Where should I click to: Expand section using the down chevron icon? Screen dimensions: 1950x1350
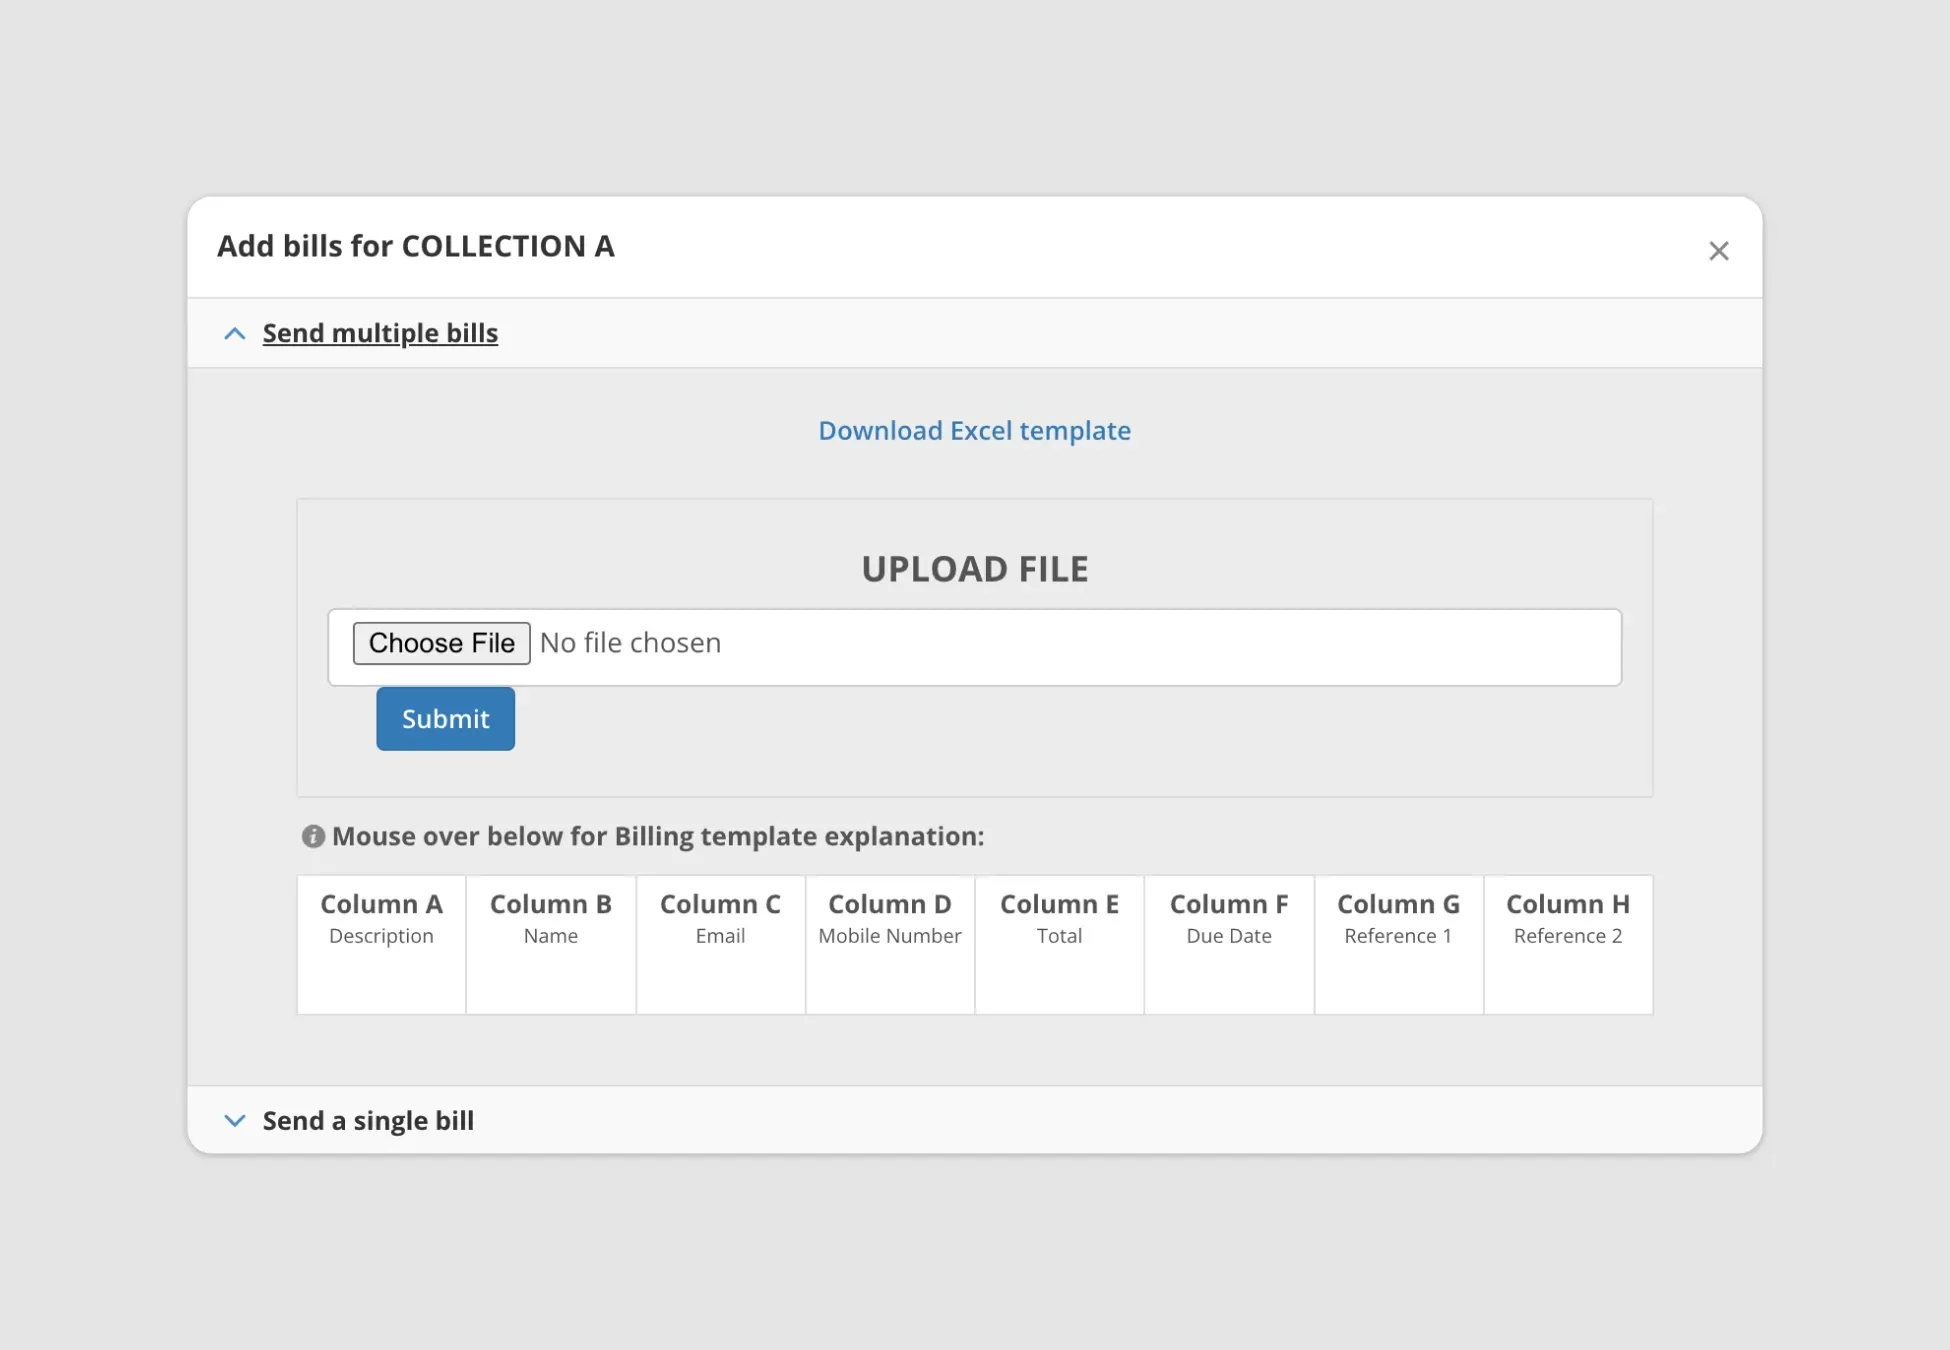pyautogui.click(x=234, y=1121)
